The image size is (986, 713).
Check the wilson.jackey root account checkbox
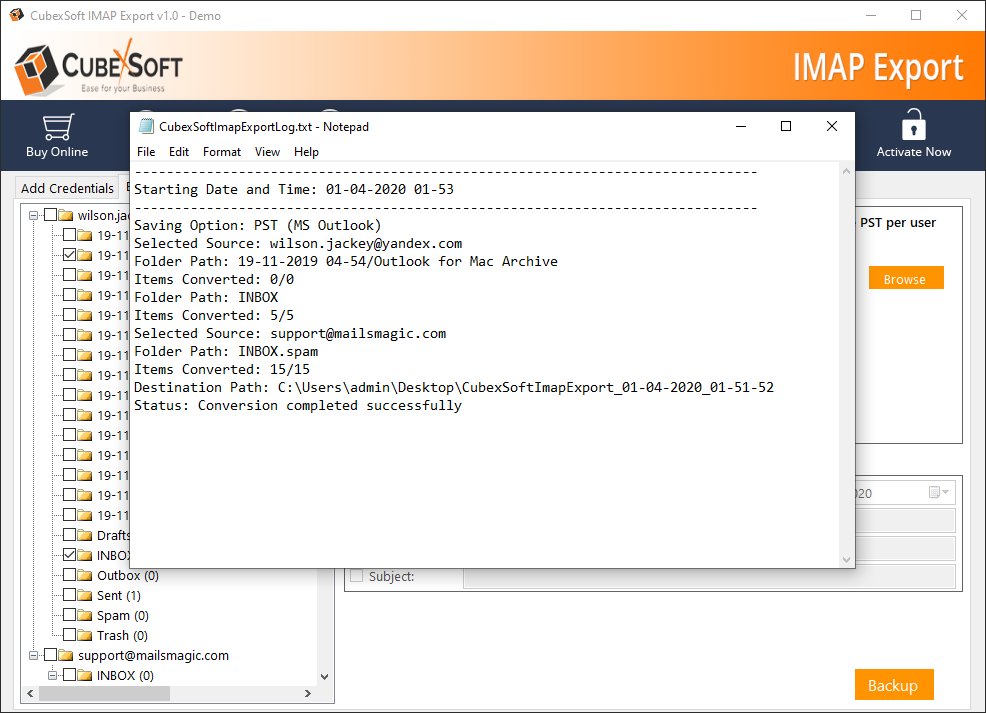(50, 215)
